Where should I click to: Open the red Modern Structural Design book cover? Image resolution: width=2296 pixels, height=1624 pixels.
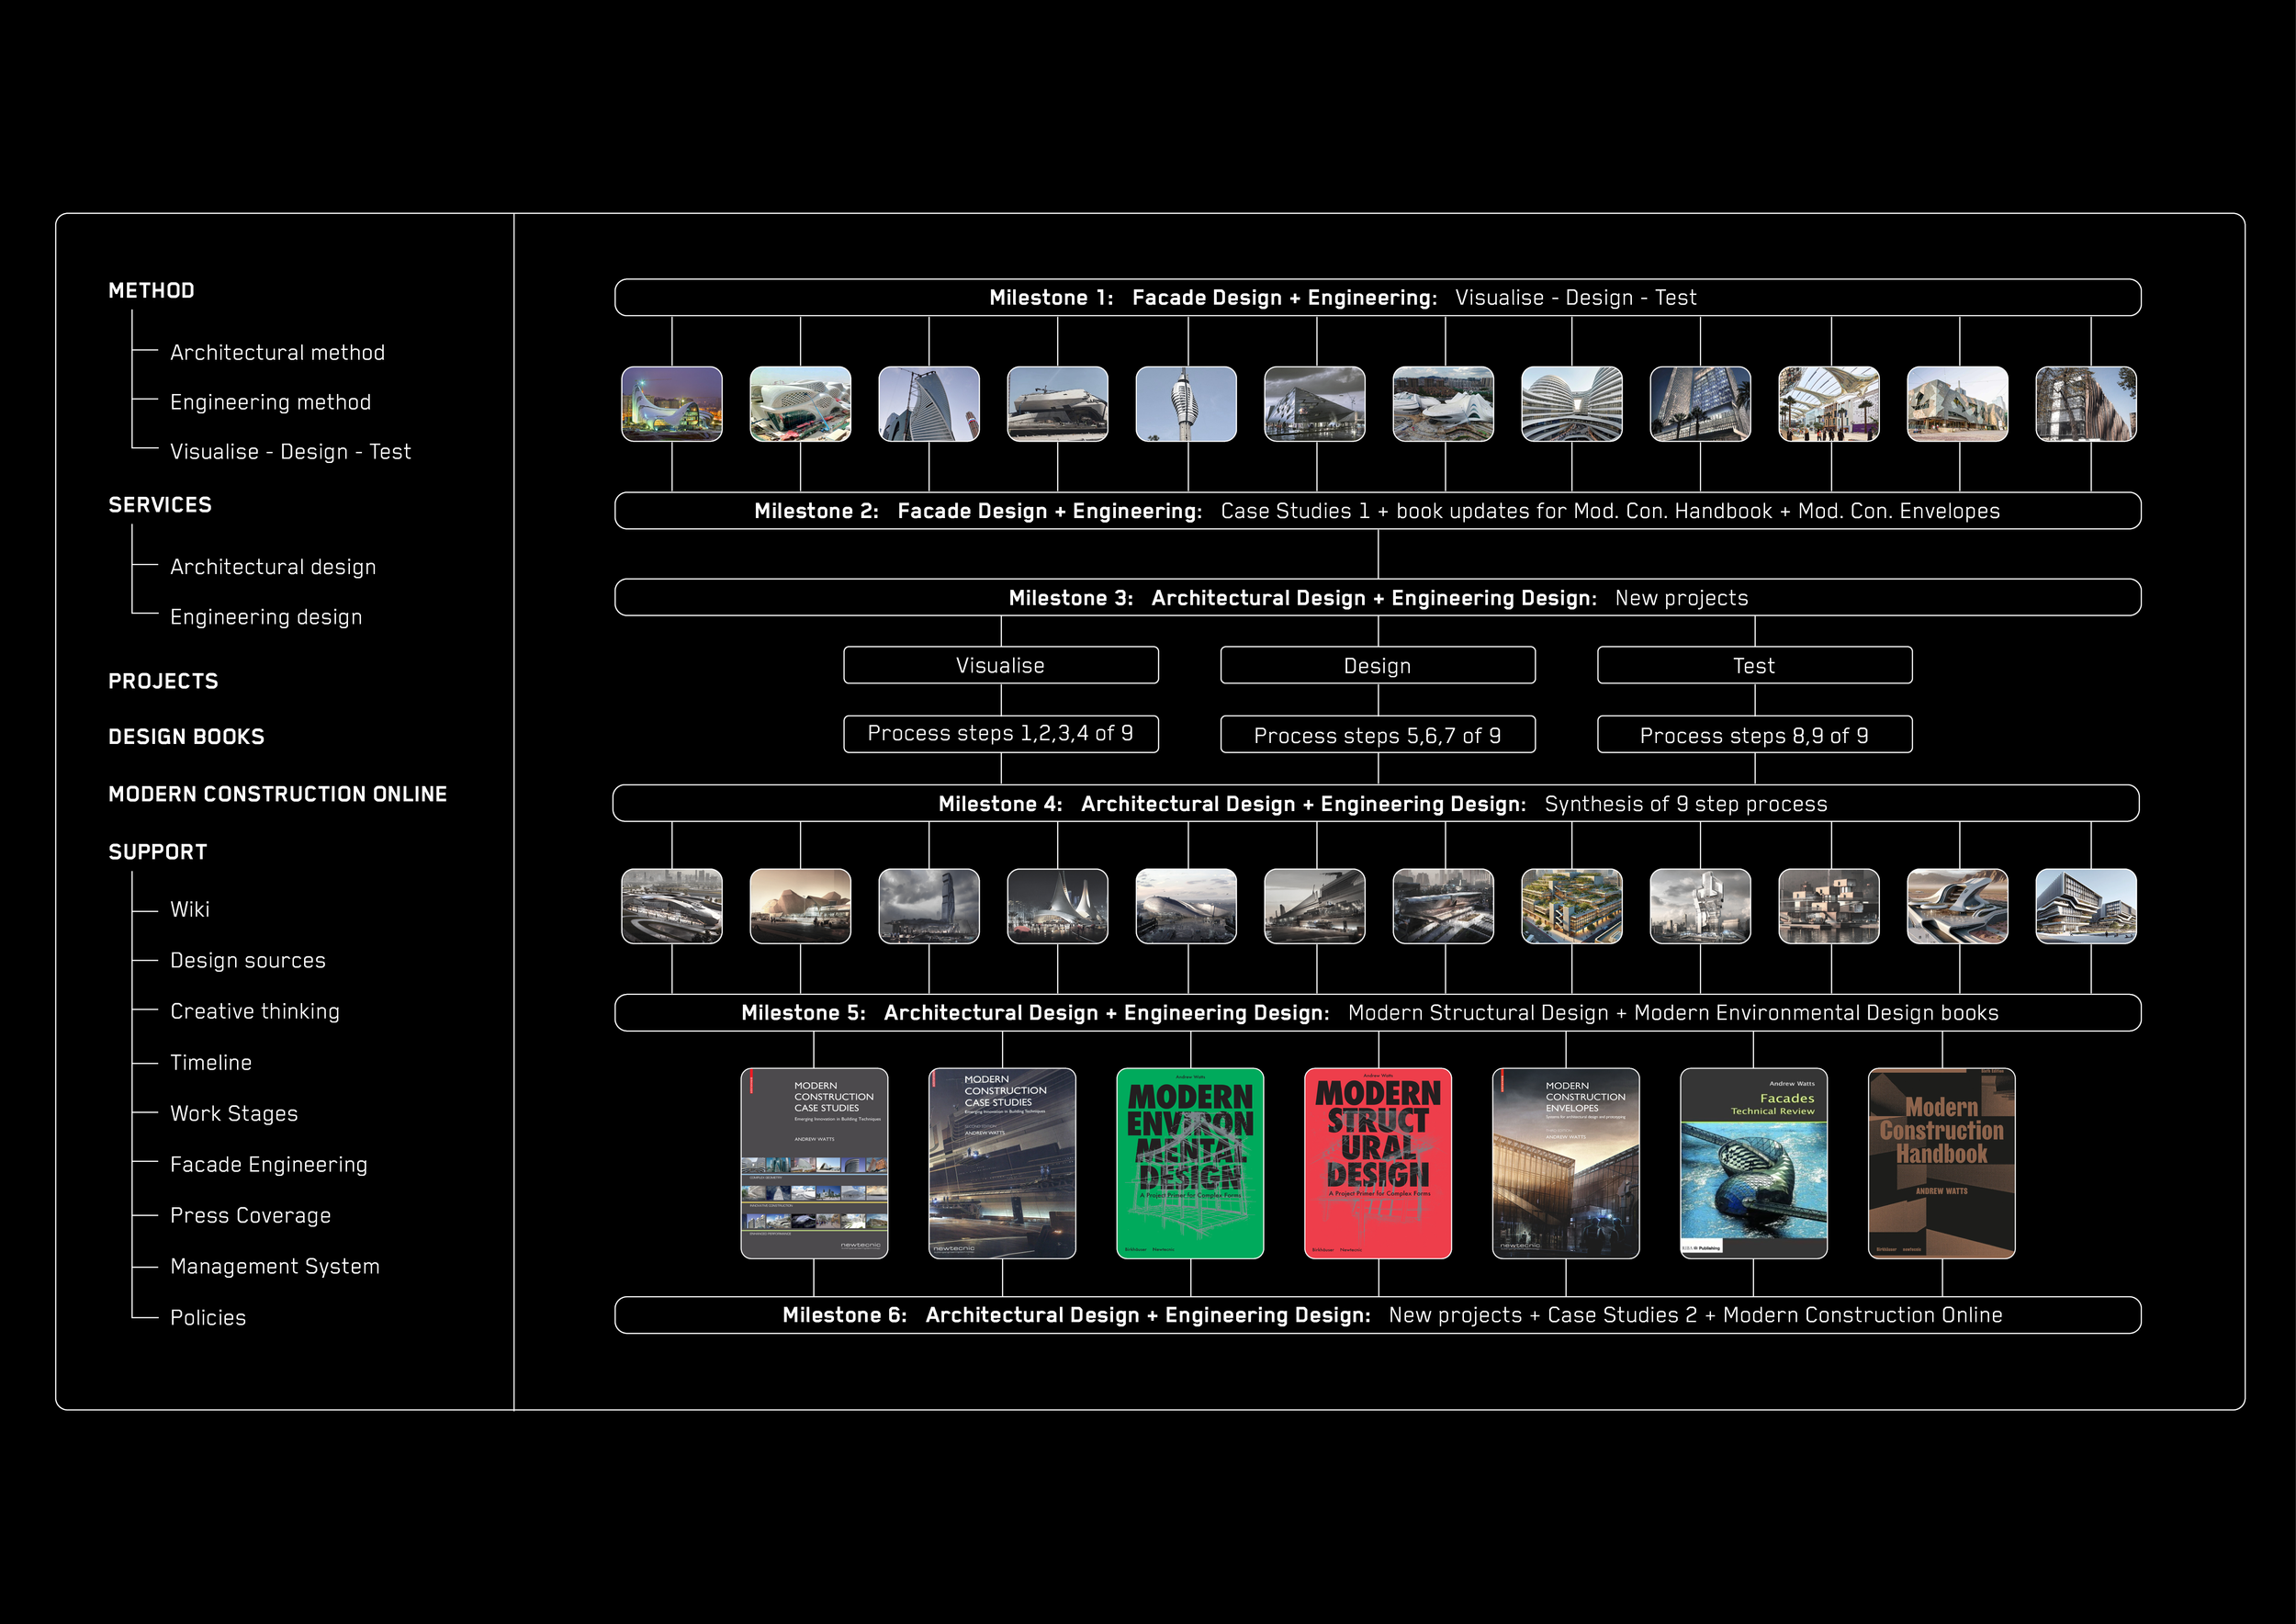(x=1378, y=1163)
